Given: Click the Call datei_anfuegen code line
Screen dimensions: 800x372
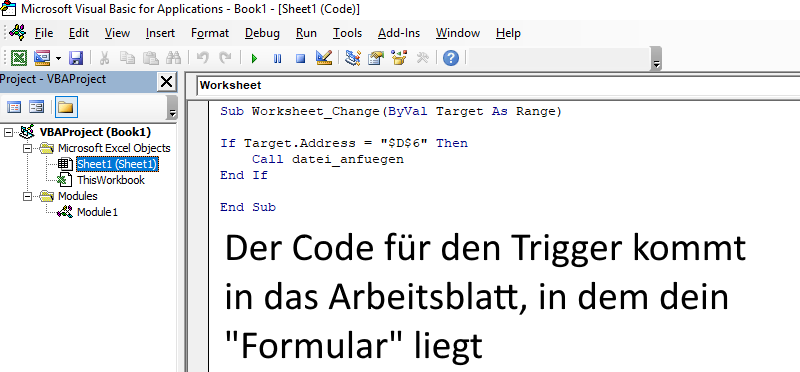Looking at the screenshot, I should tap(328, 159).
